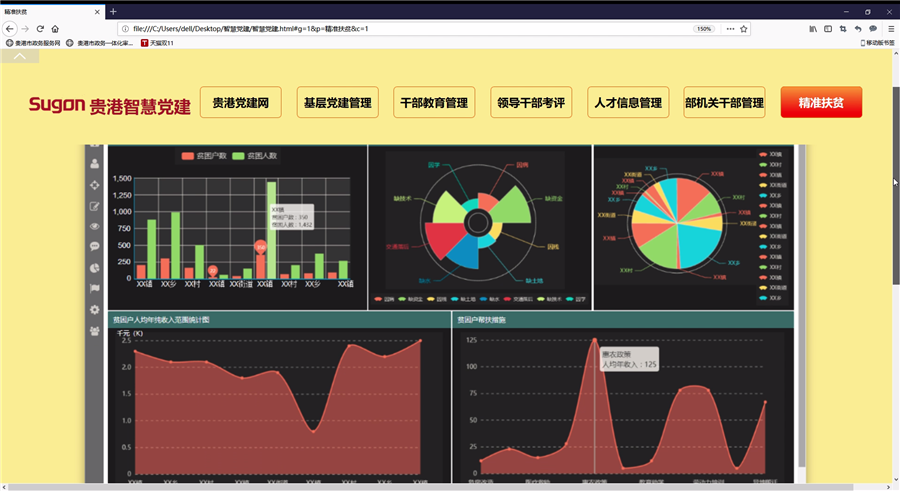
Task: Toggle 贫困户数 series in bar chart legend
Action: (201, 156)
